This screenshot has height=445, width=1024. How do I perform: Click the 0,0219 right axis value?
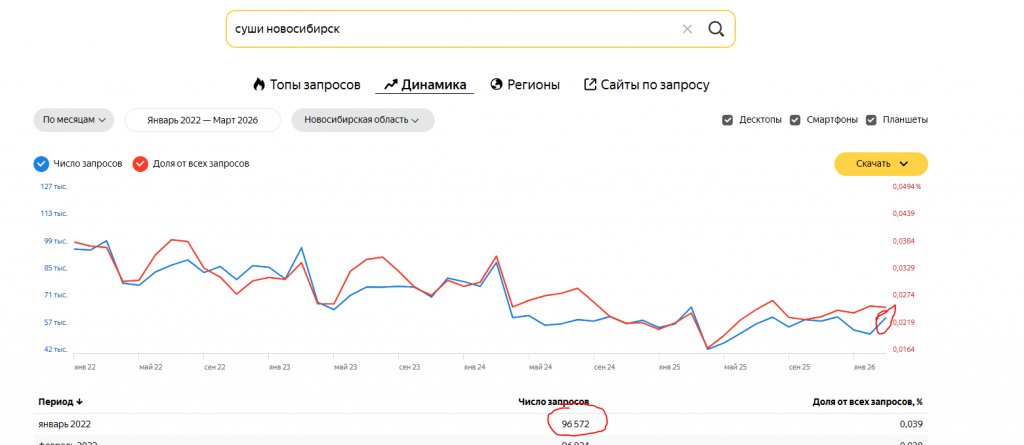(904, 322)
